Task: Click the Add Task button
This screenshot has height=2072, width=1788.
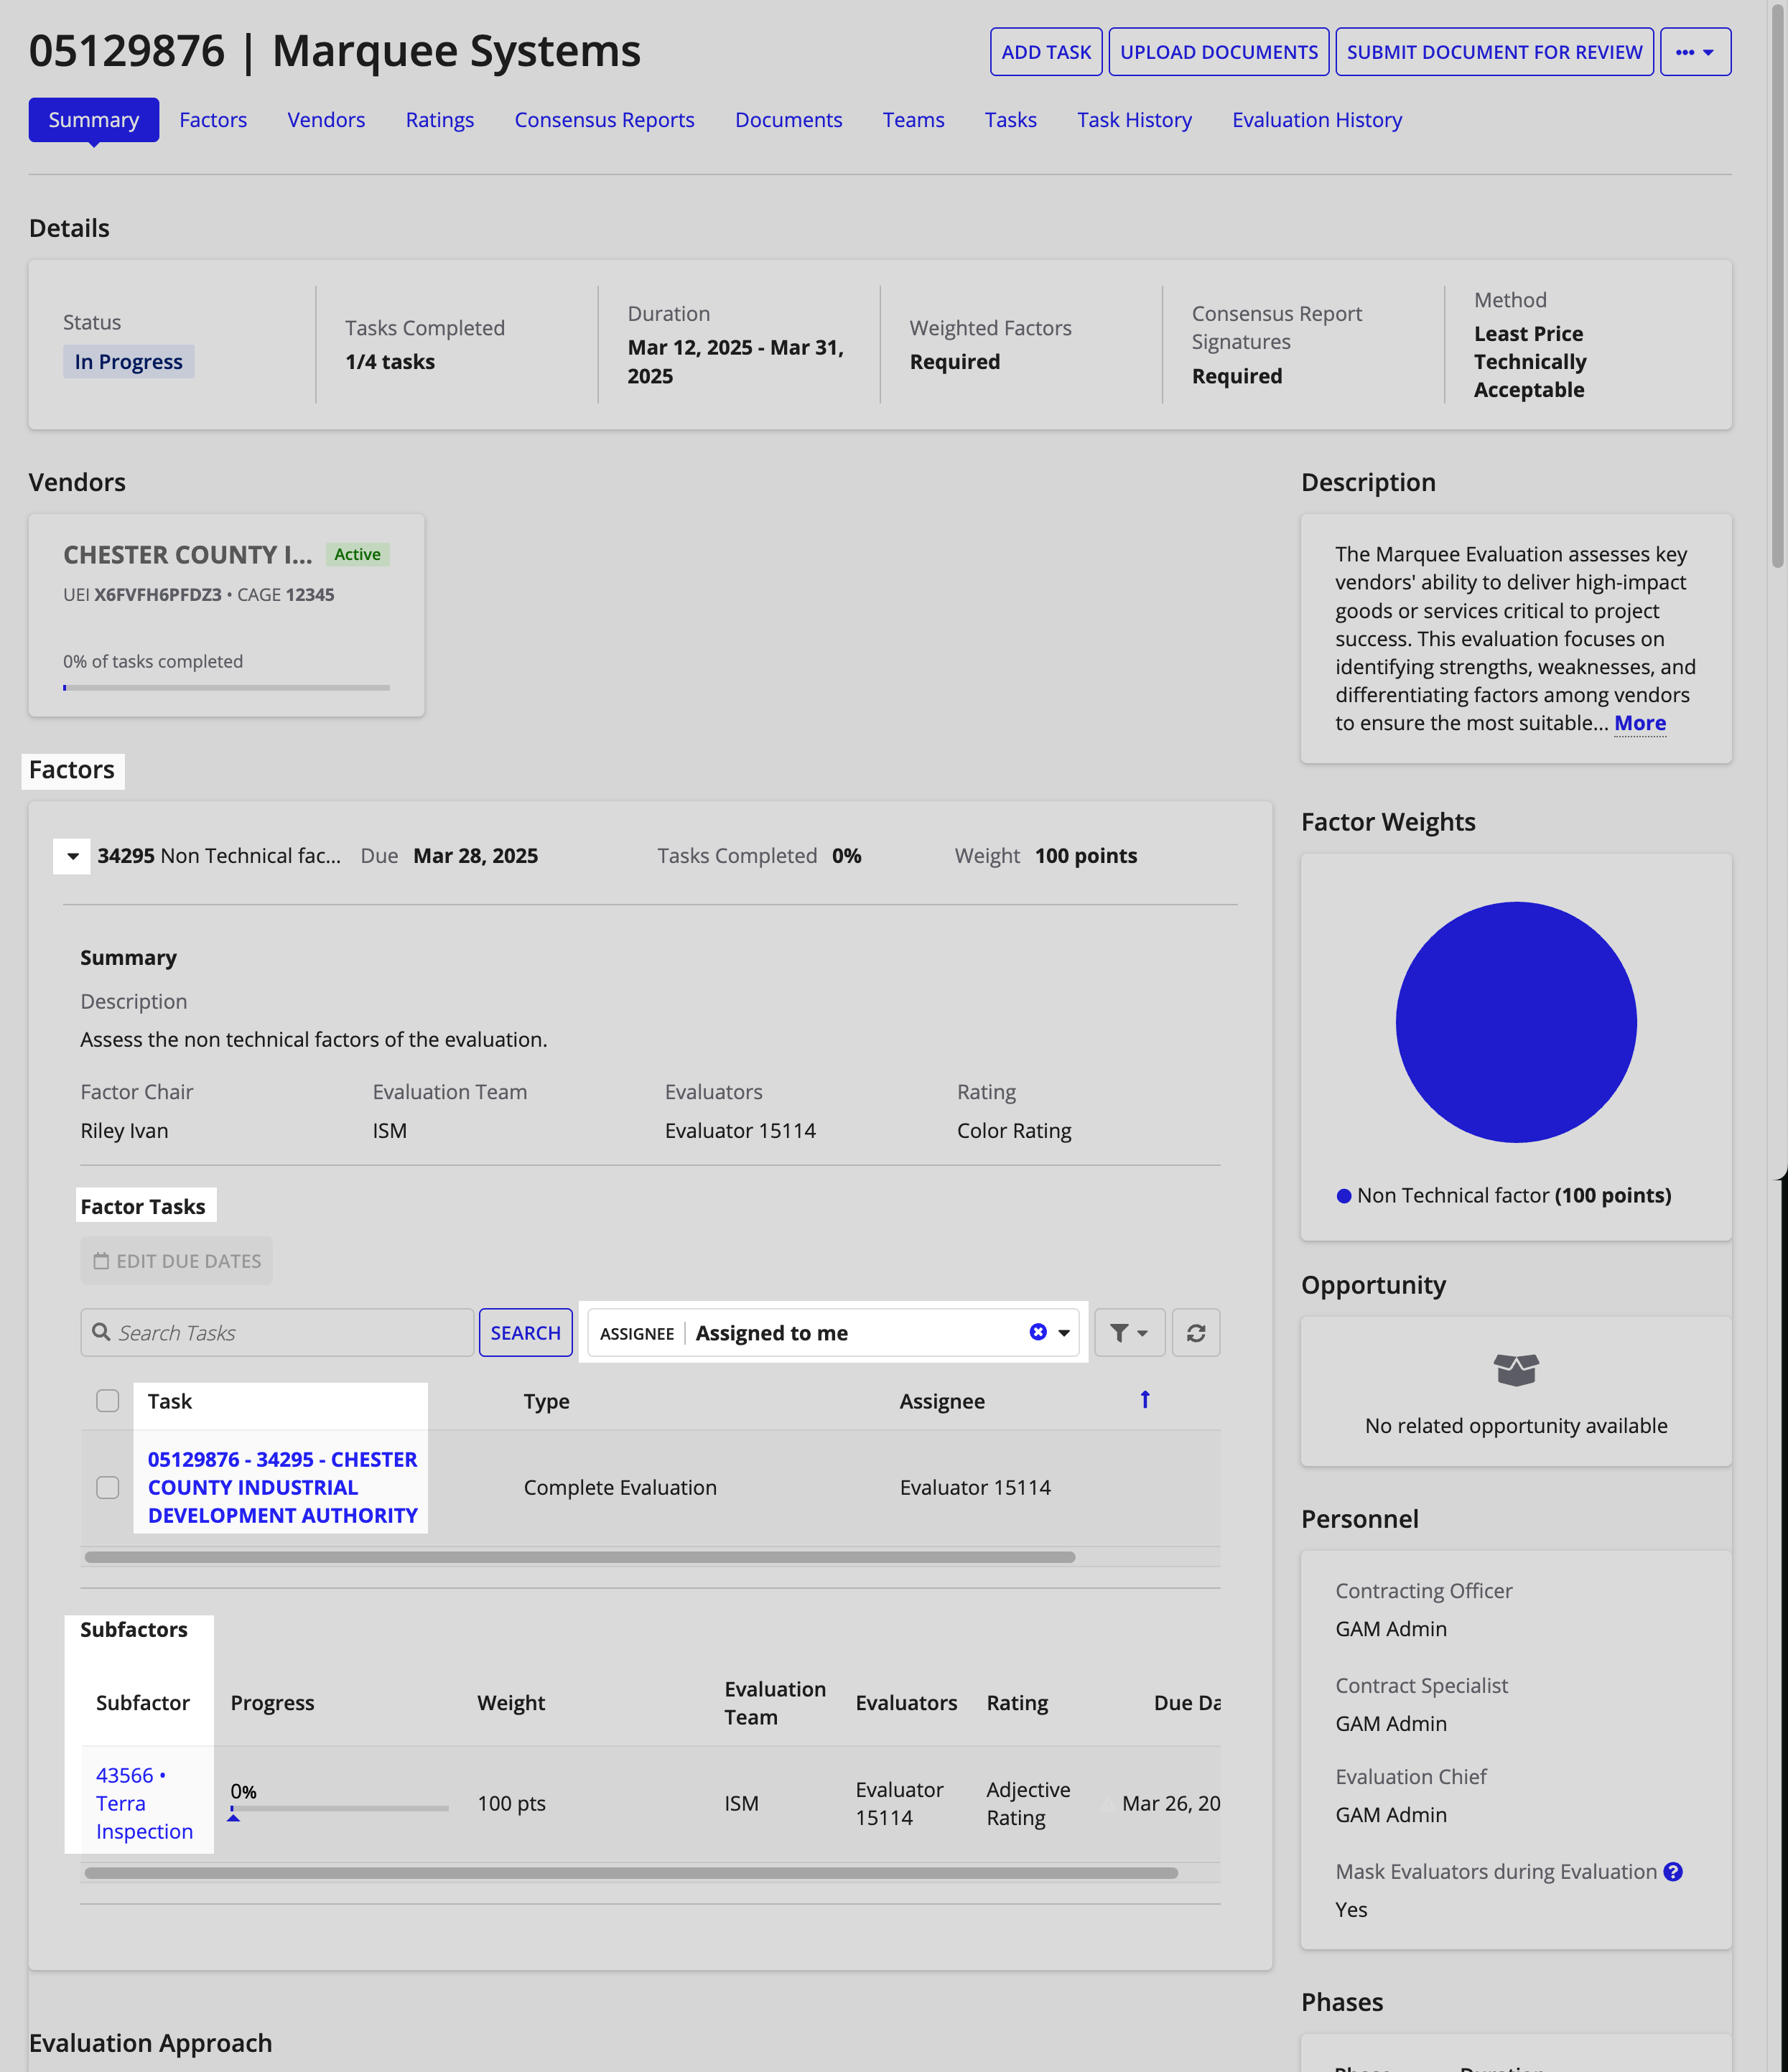Action: (1046, 52)
